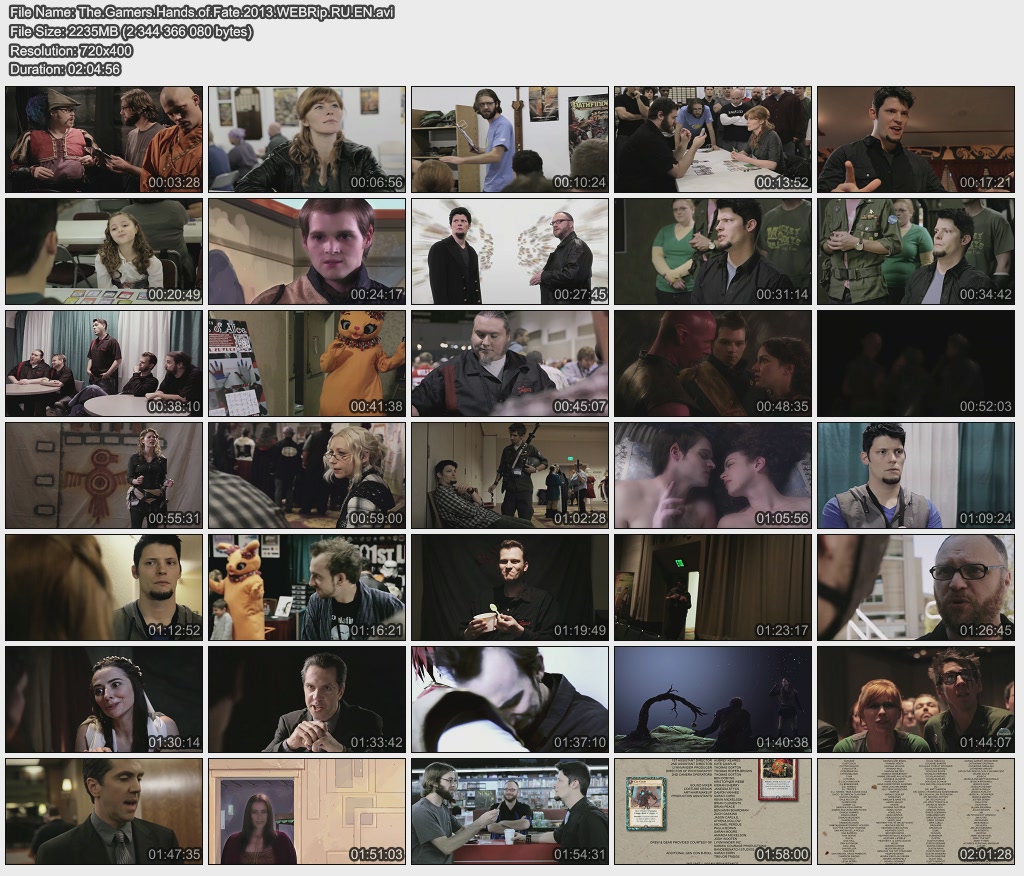Click the twisted tree scene at 01:40:38
This screenshot has width=1024, height=876.
coord(713,699)
